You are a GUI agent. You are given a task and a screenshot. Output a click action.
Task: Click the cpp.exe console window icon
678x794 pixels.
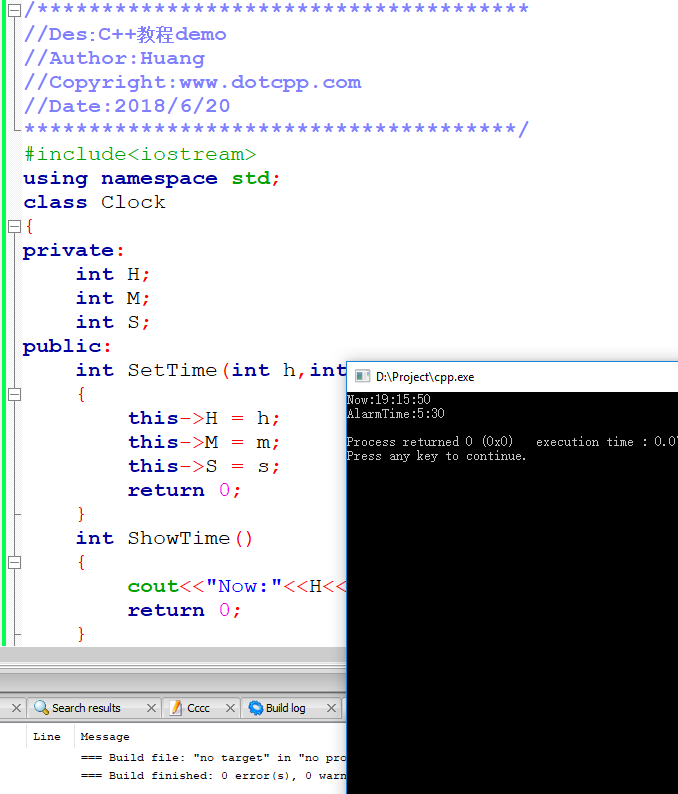tap(362, 377)
